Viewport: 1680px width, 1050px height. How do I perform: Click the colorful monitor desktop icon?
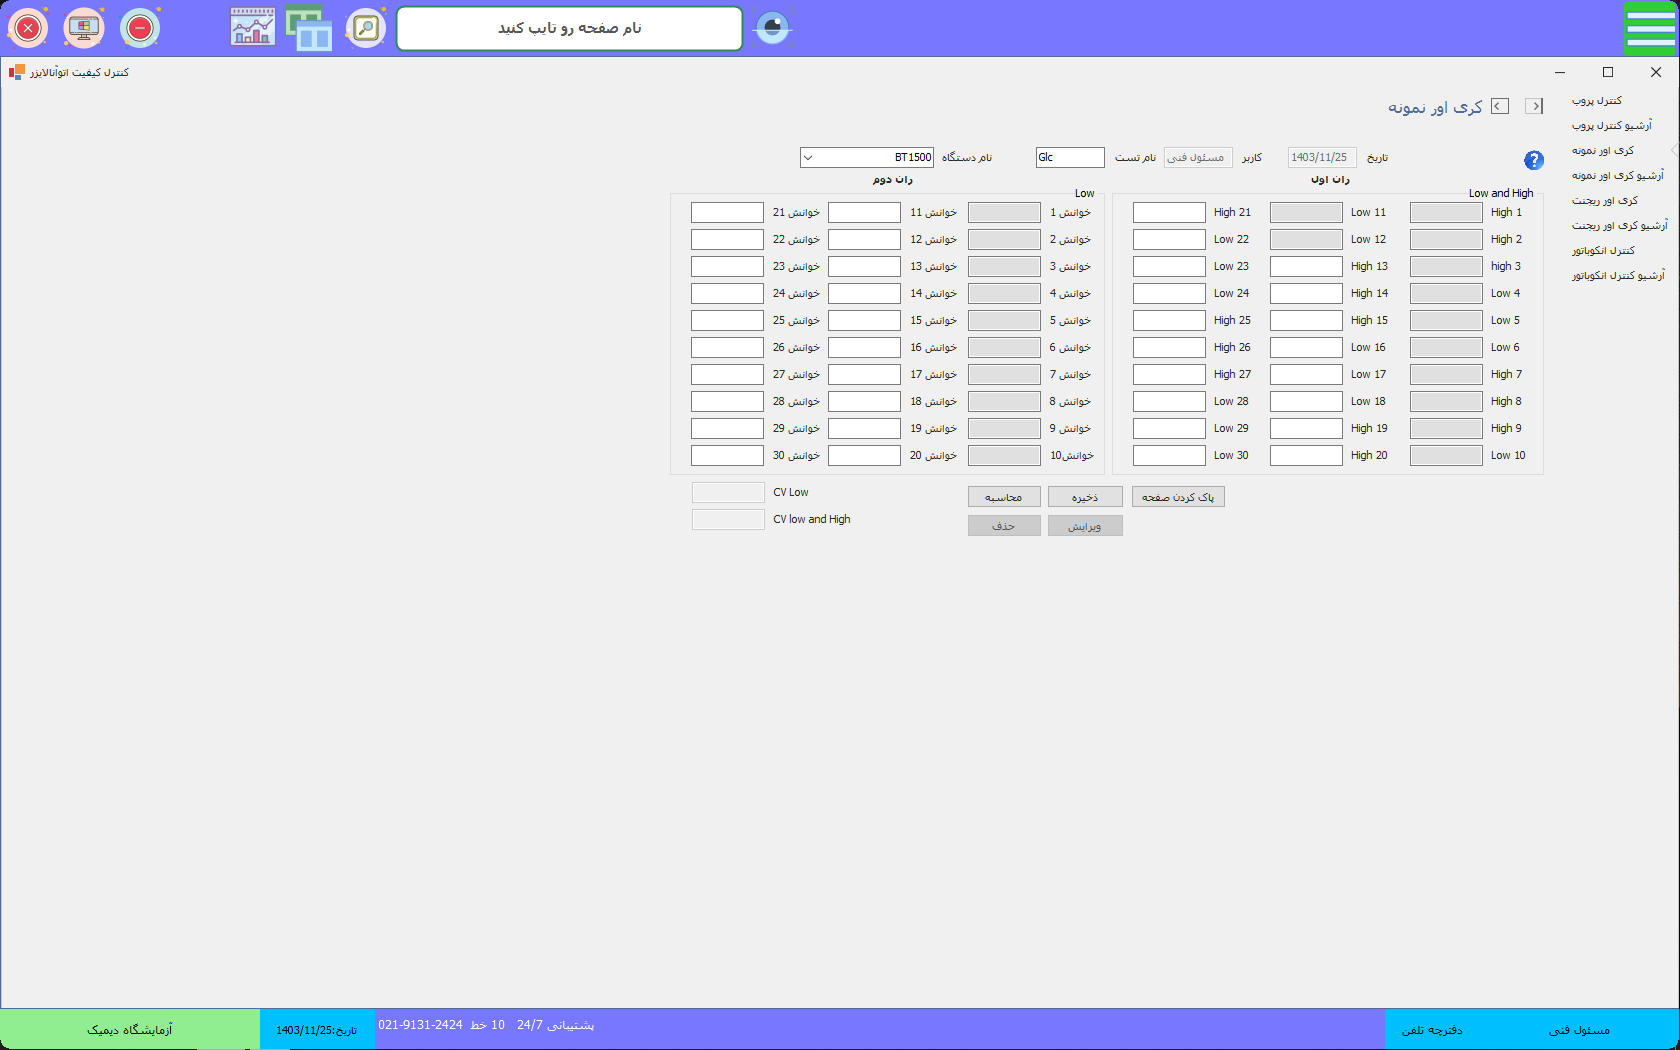point(84,28)
